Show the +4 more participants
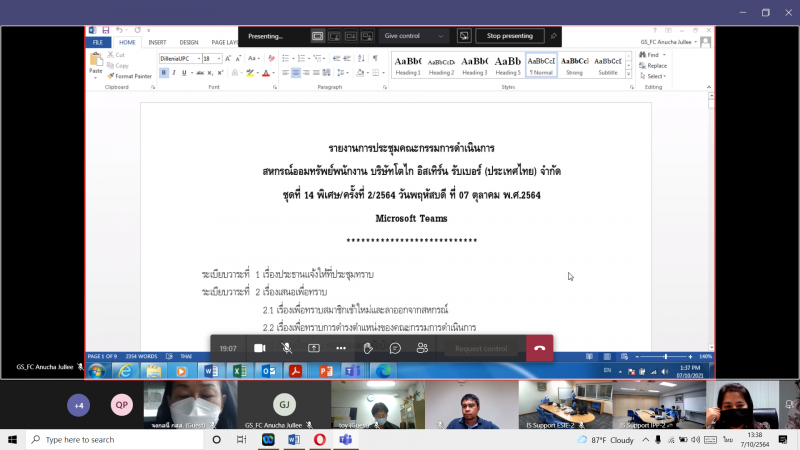This screenshot has height=450, width=800. 79,406
